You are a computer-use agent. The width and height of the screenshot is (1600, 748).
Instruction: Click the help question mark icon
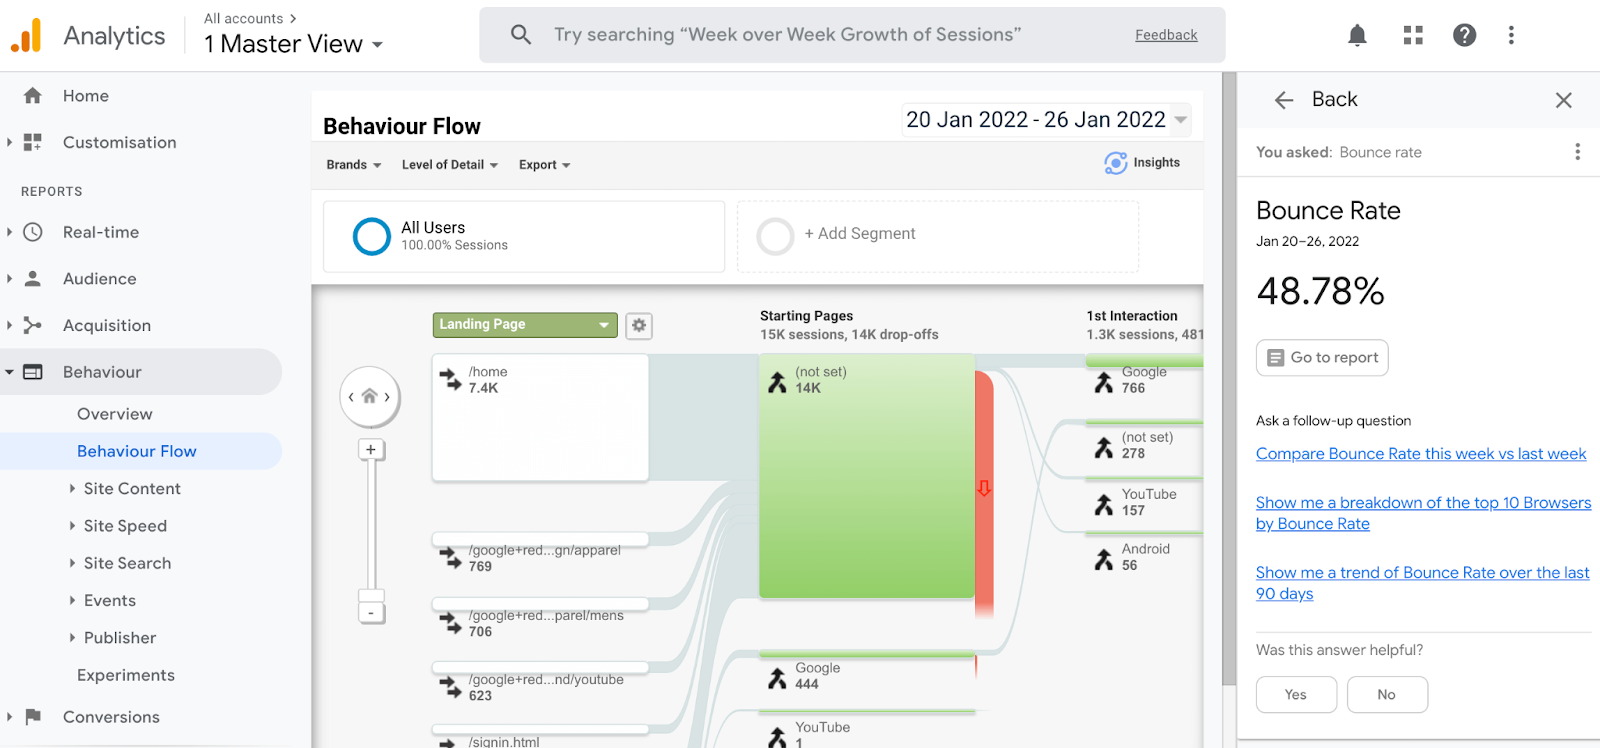coord(1465,36)
